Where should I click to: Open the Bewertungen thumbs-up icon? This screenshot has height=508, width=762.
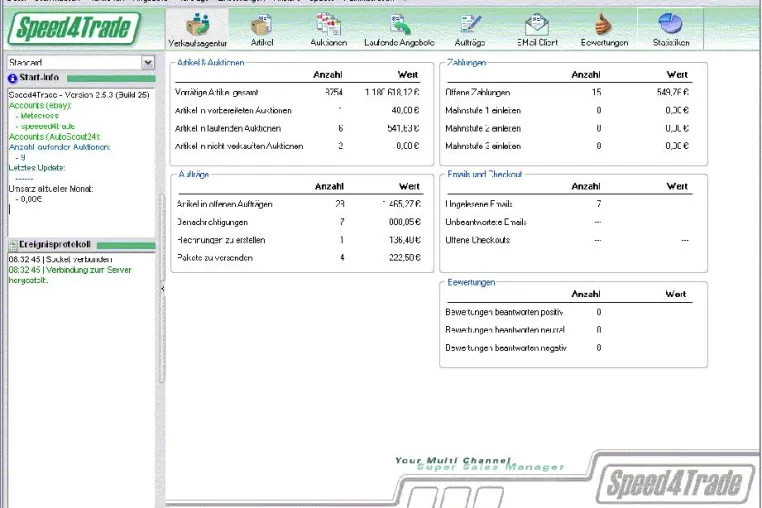coord(604,29)
